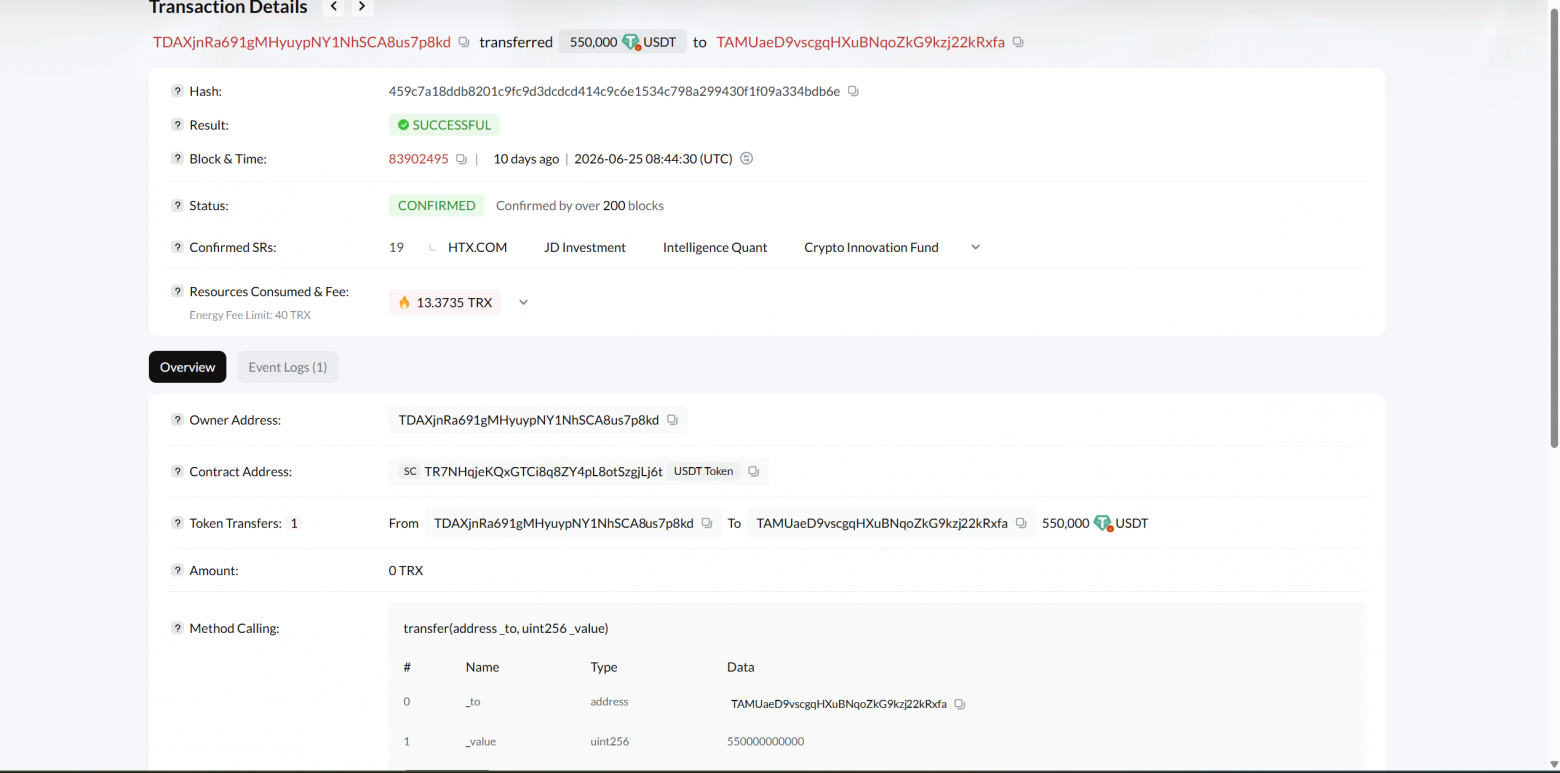
Task: Copy the transaction hash
Action: pos(853,91)
